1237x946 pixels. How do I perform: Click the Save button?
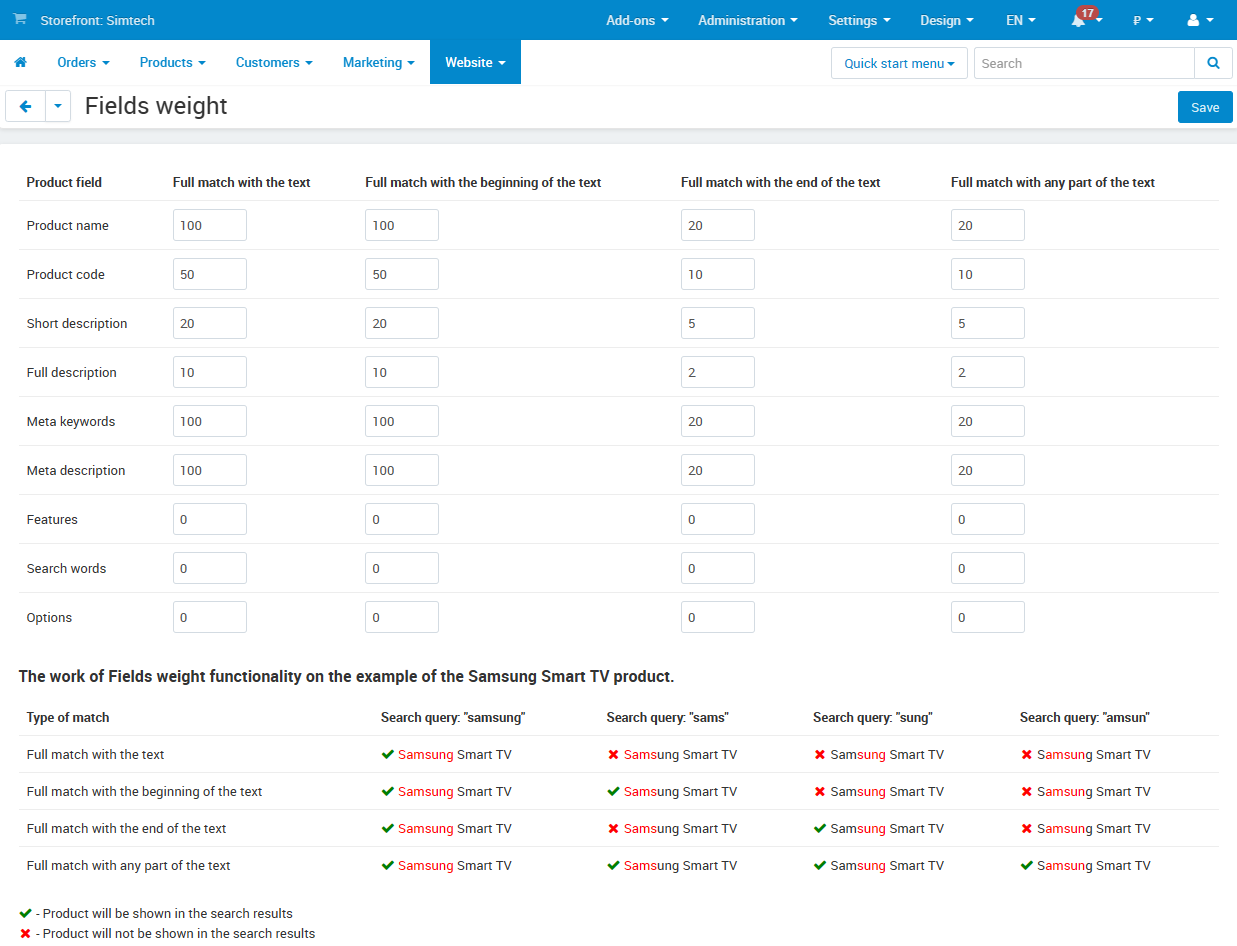1204,107
